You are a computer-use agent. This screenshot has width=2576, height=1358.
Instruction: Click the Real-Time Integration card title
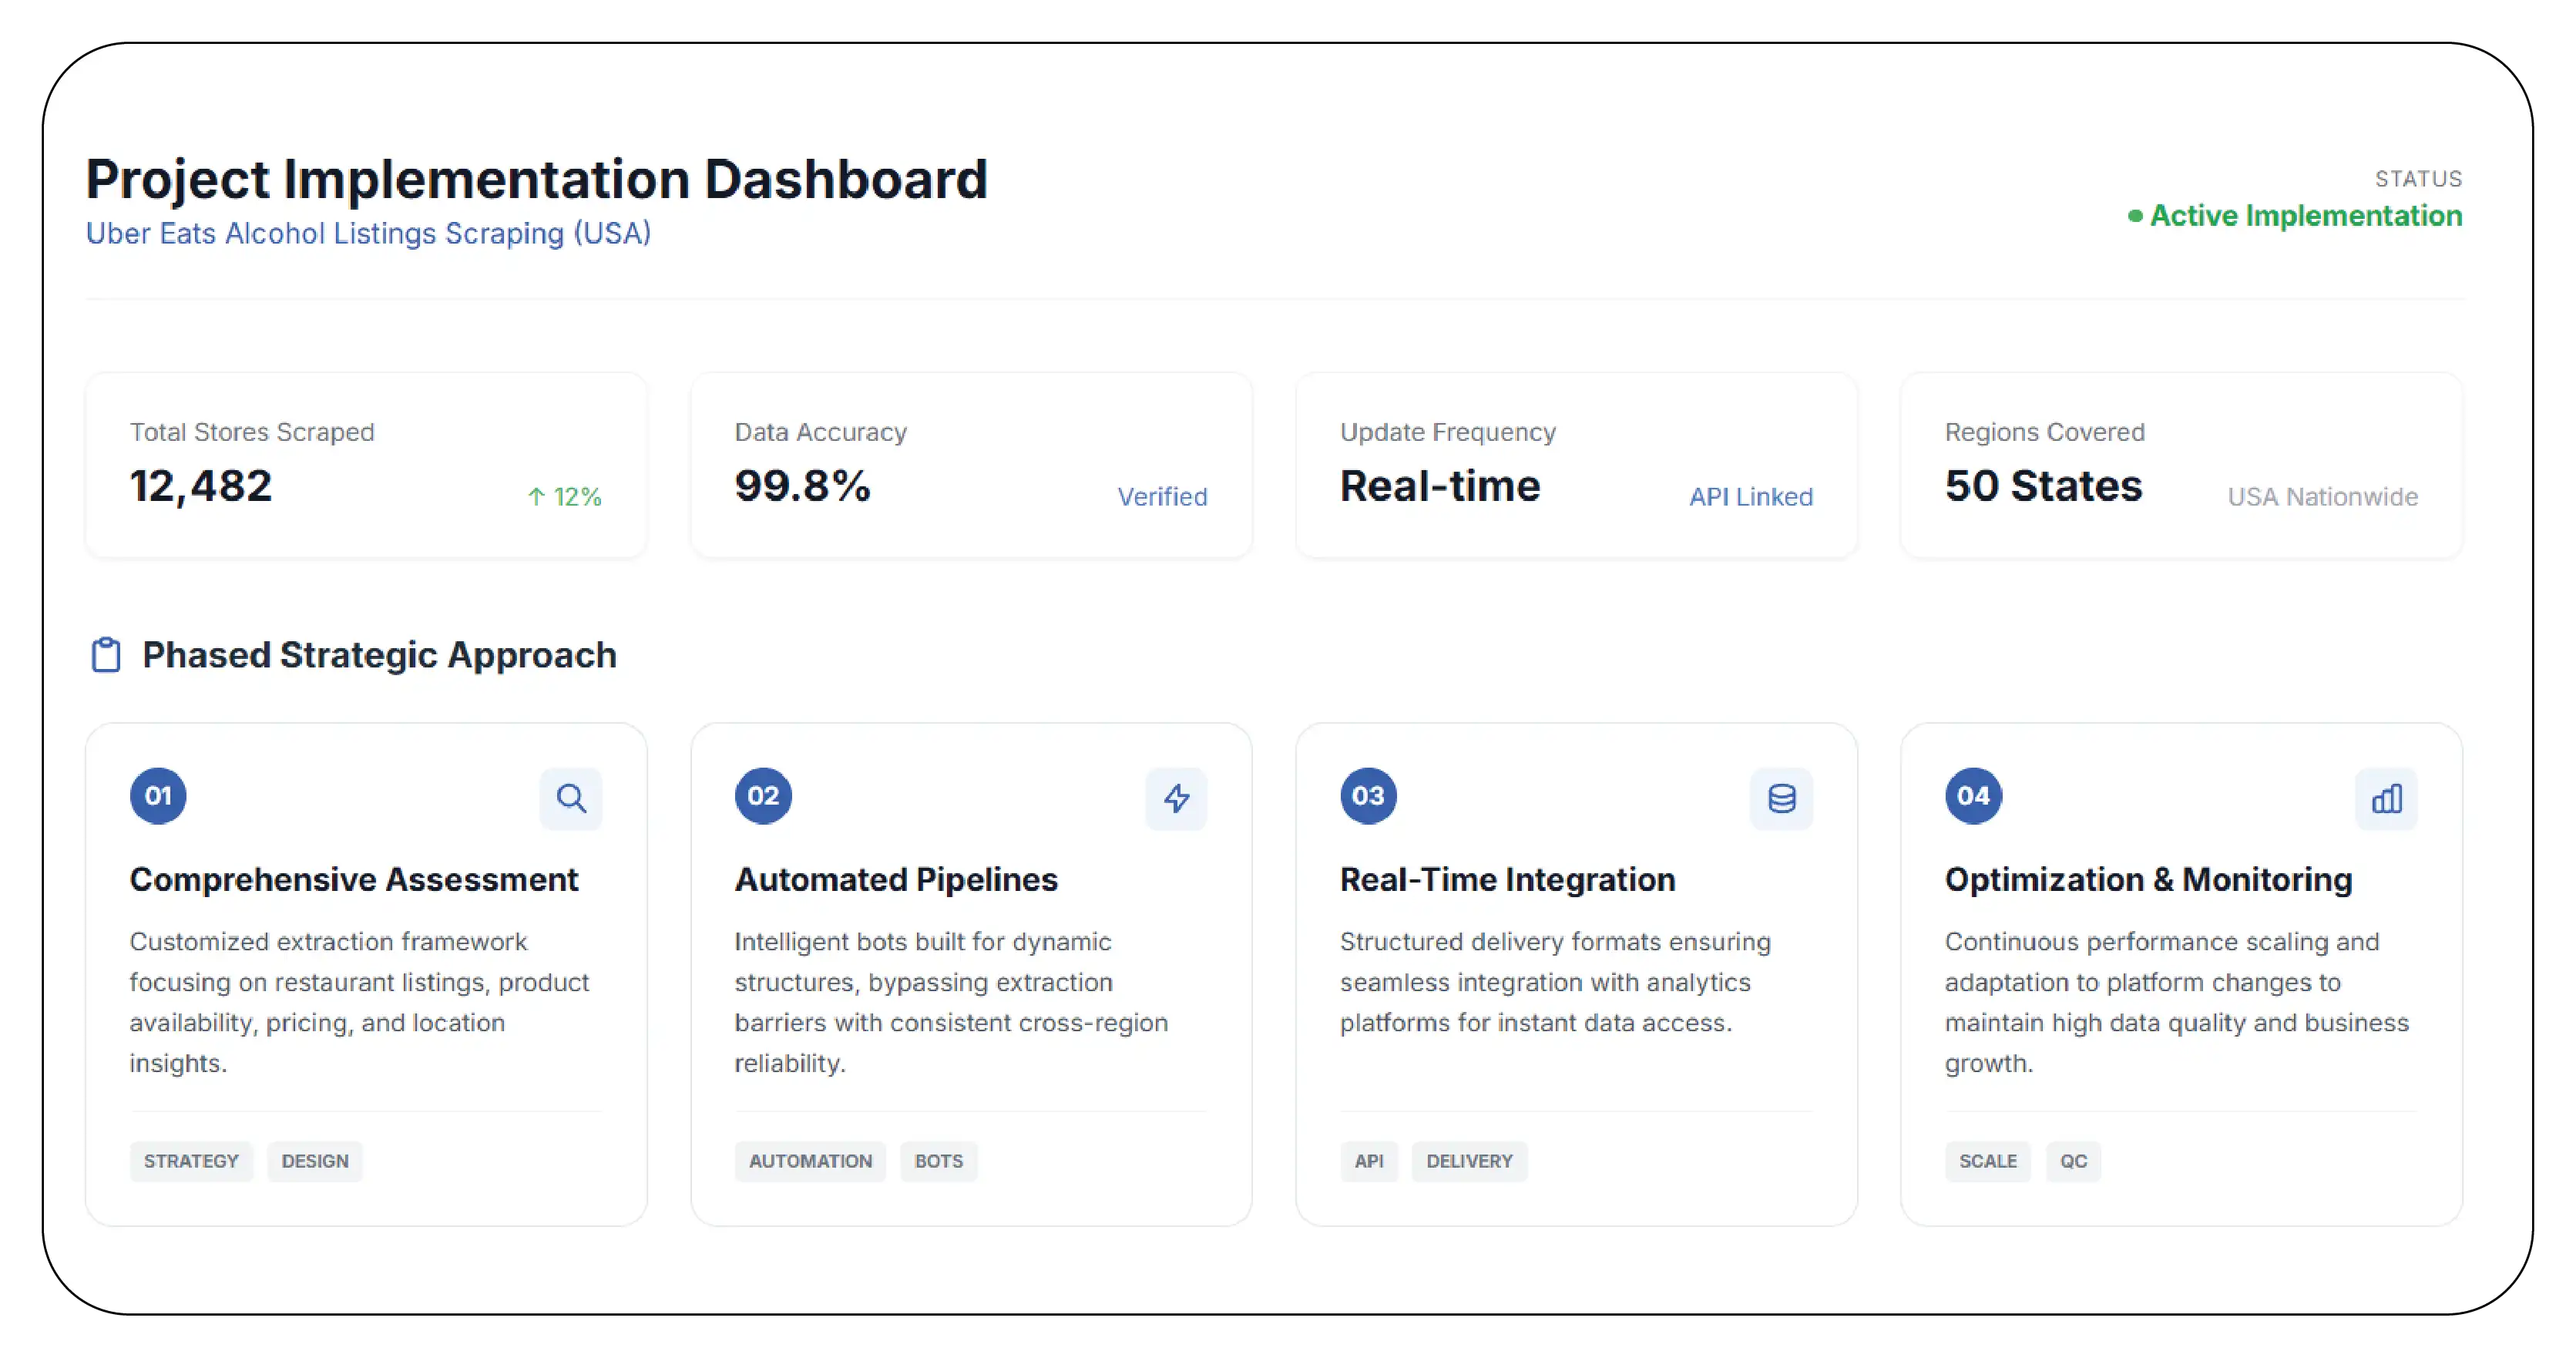coord(1507,879)
